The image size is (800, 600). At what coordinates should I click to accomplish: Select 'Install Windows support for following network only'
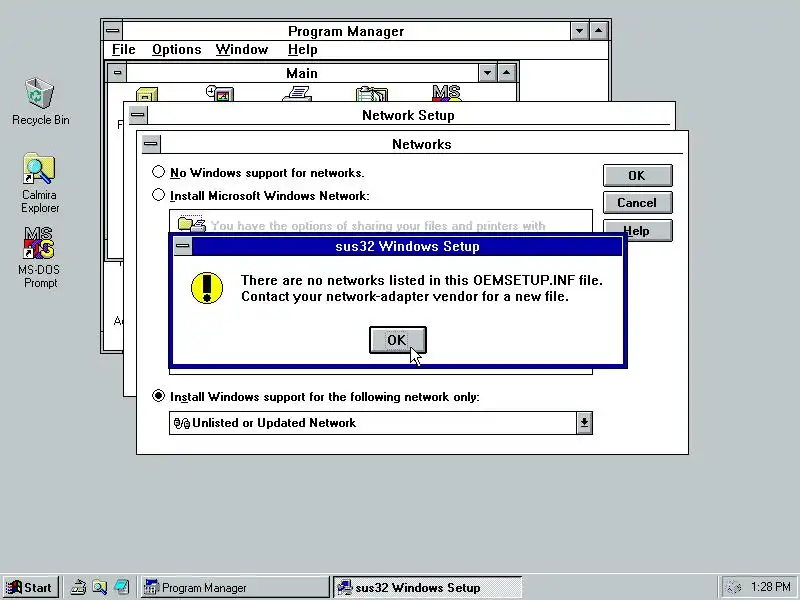[315, 396]
